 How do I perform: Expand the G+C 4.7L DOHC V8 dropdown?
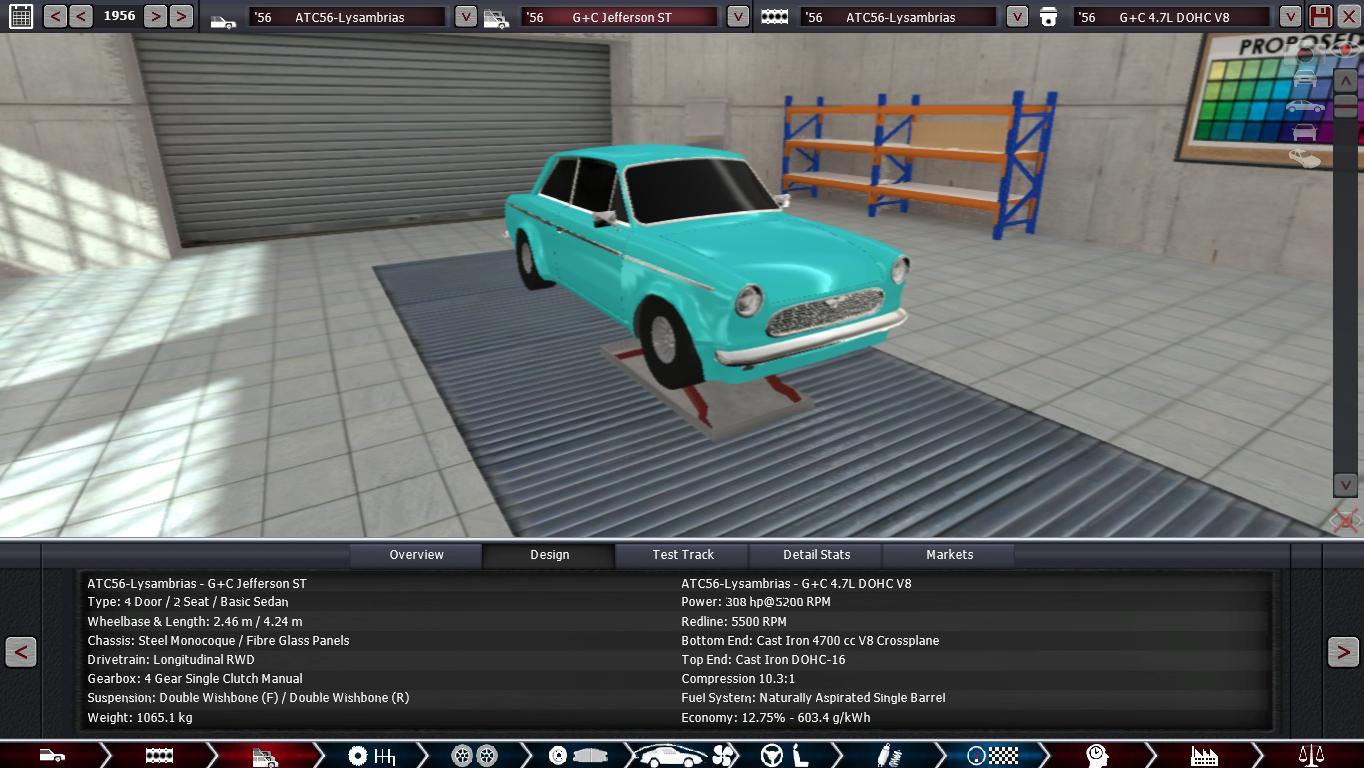click(1290, 17)
